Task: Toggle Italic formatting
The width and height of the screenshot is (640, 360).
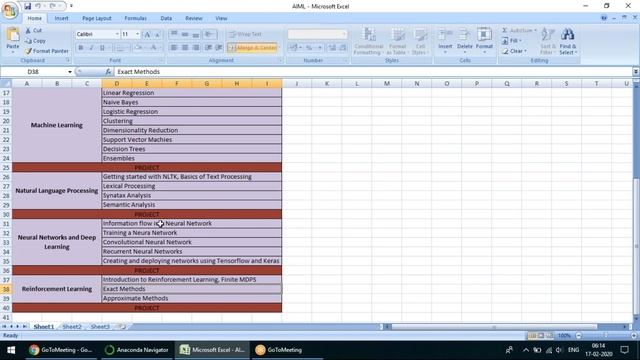Action: coord(91,48)
